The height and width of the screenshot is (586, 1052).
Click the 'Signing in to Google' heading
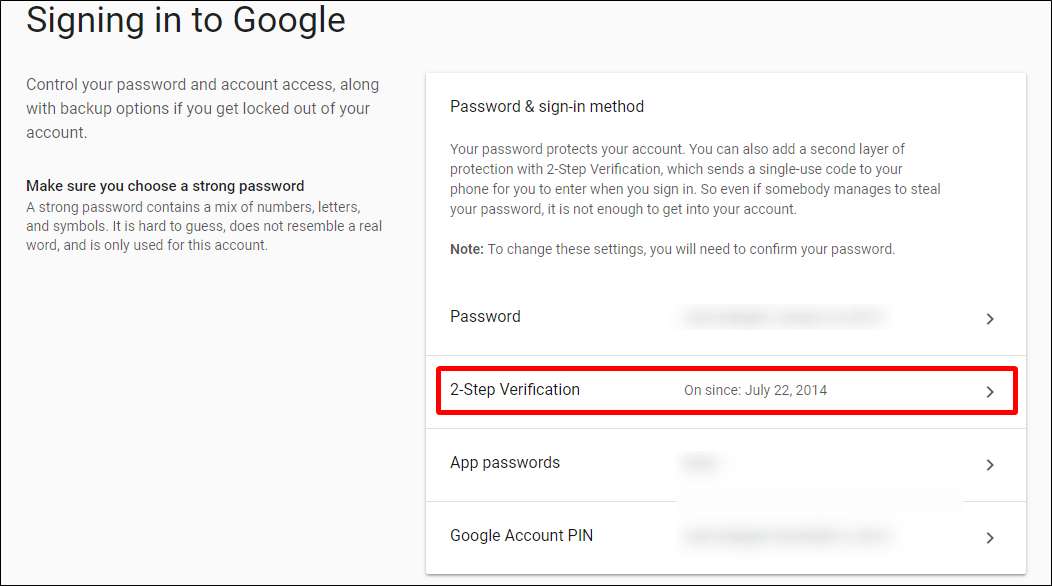(x=186, y=20)
